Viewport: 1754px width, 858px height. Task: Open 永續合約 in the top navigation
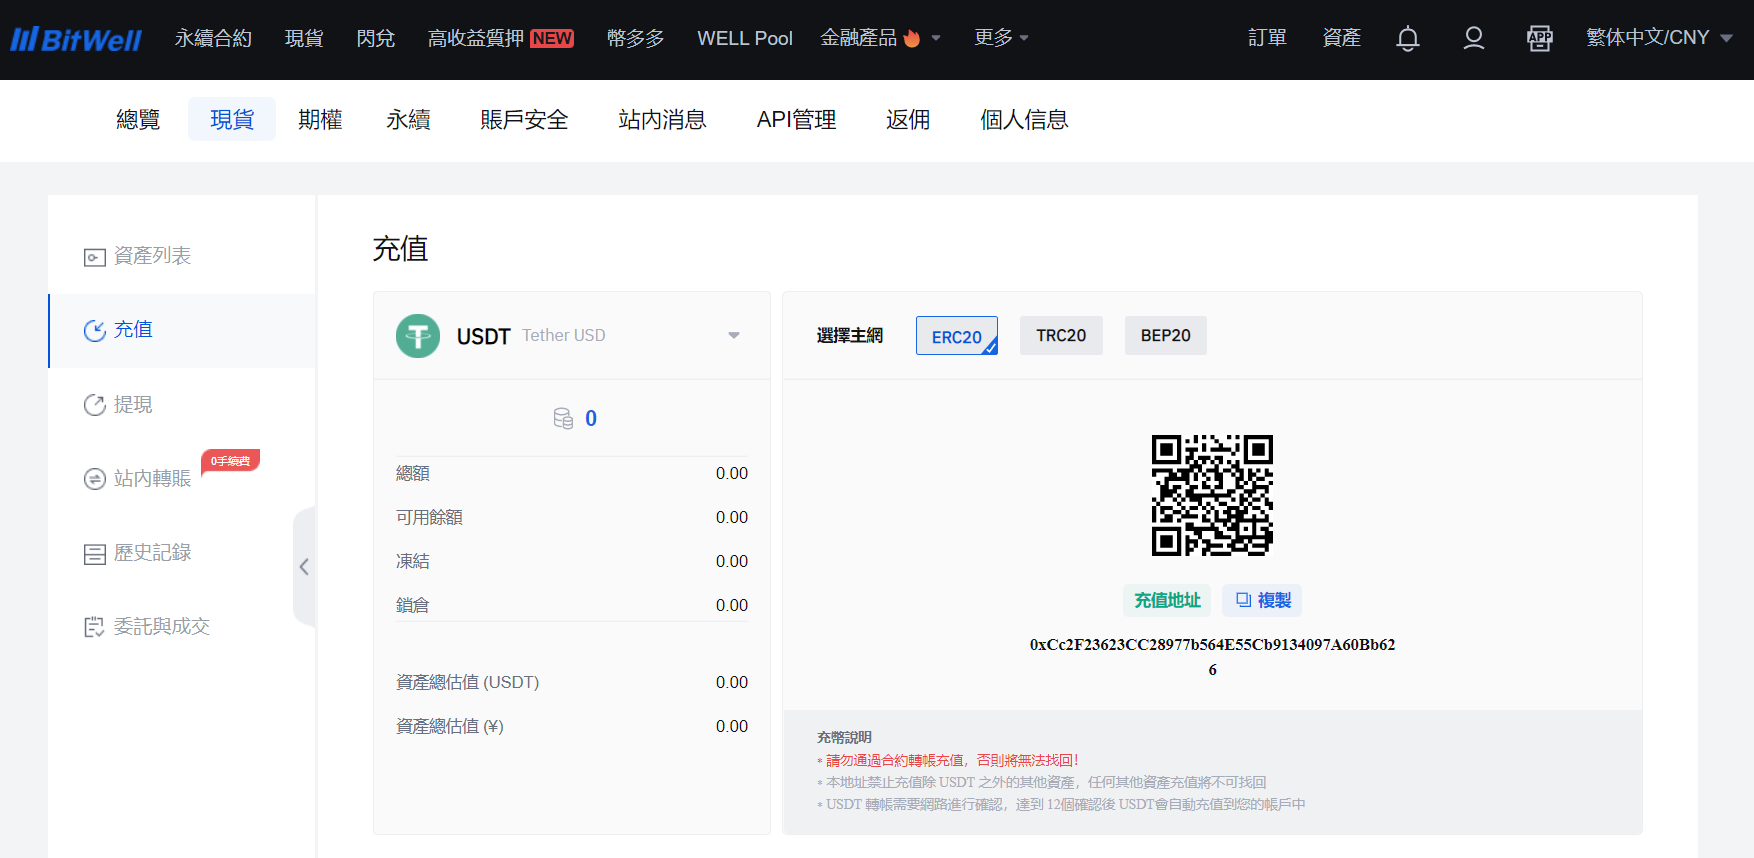[x=213, y=38]
